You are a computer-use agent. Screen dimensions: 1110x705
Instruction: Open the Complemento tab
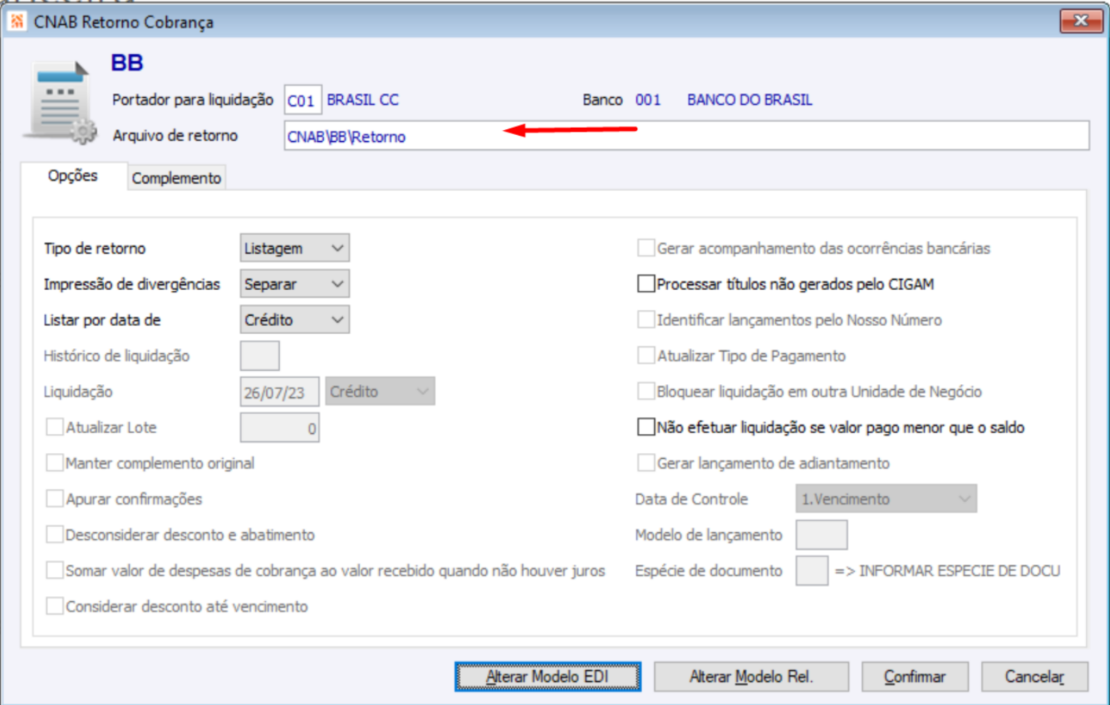tap(176, 178)
